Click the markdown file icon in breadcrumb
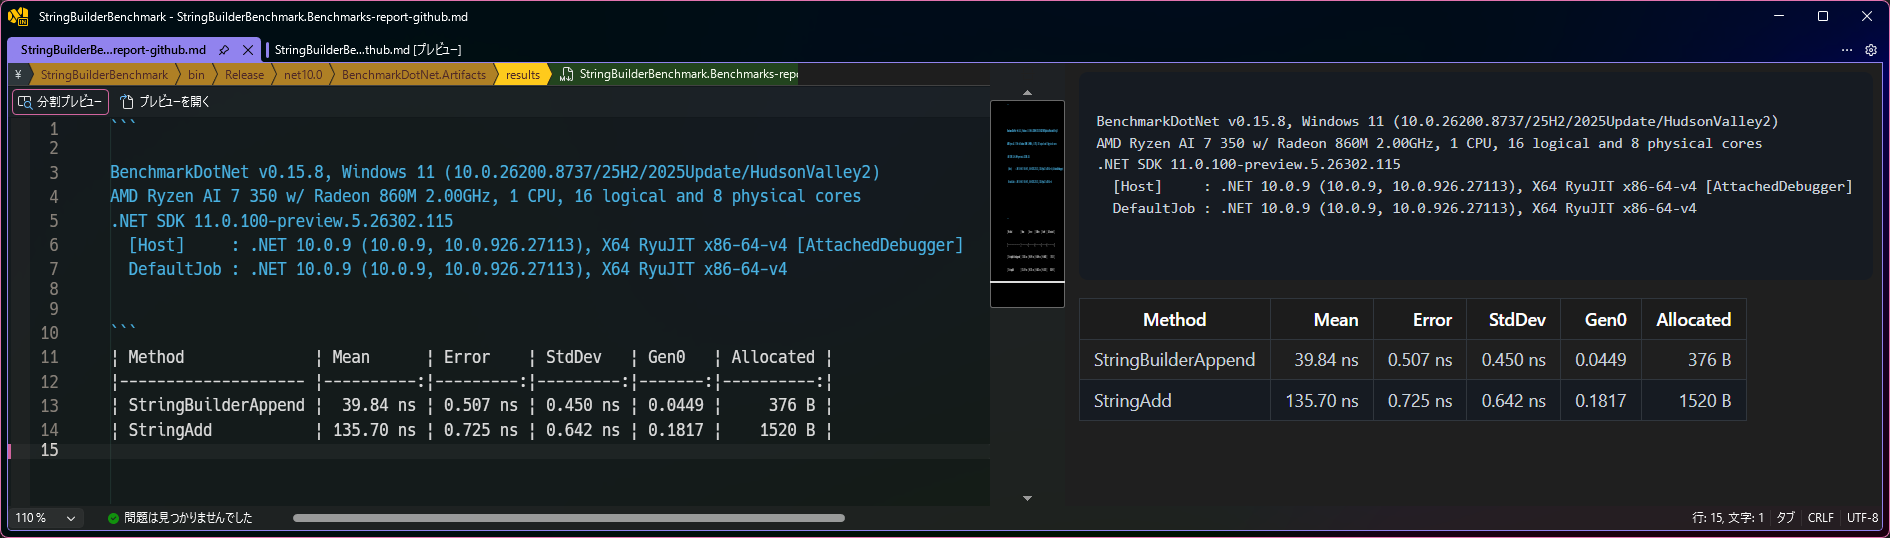Viewport: 1890px width, 538px height. point(567,75)
